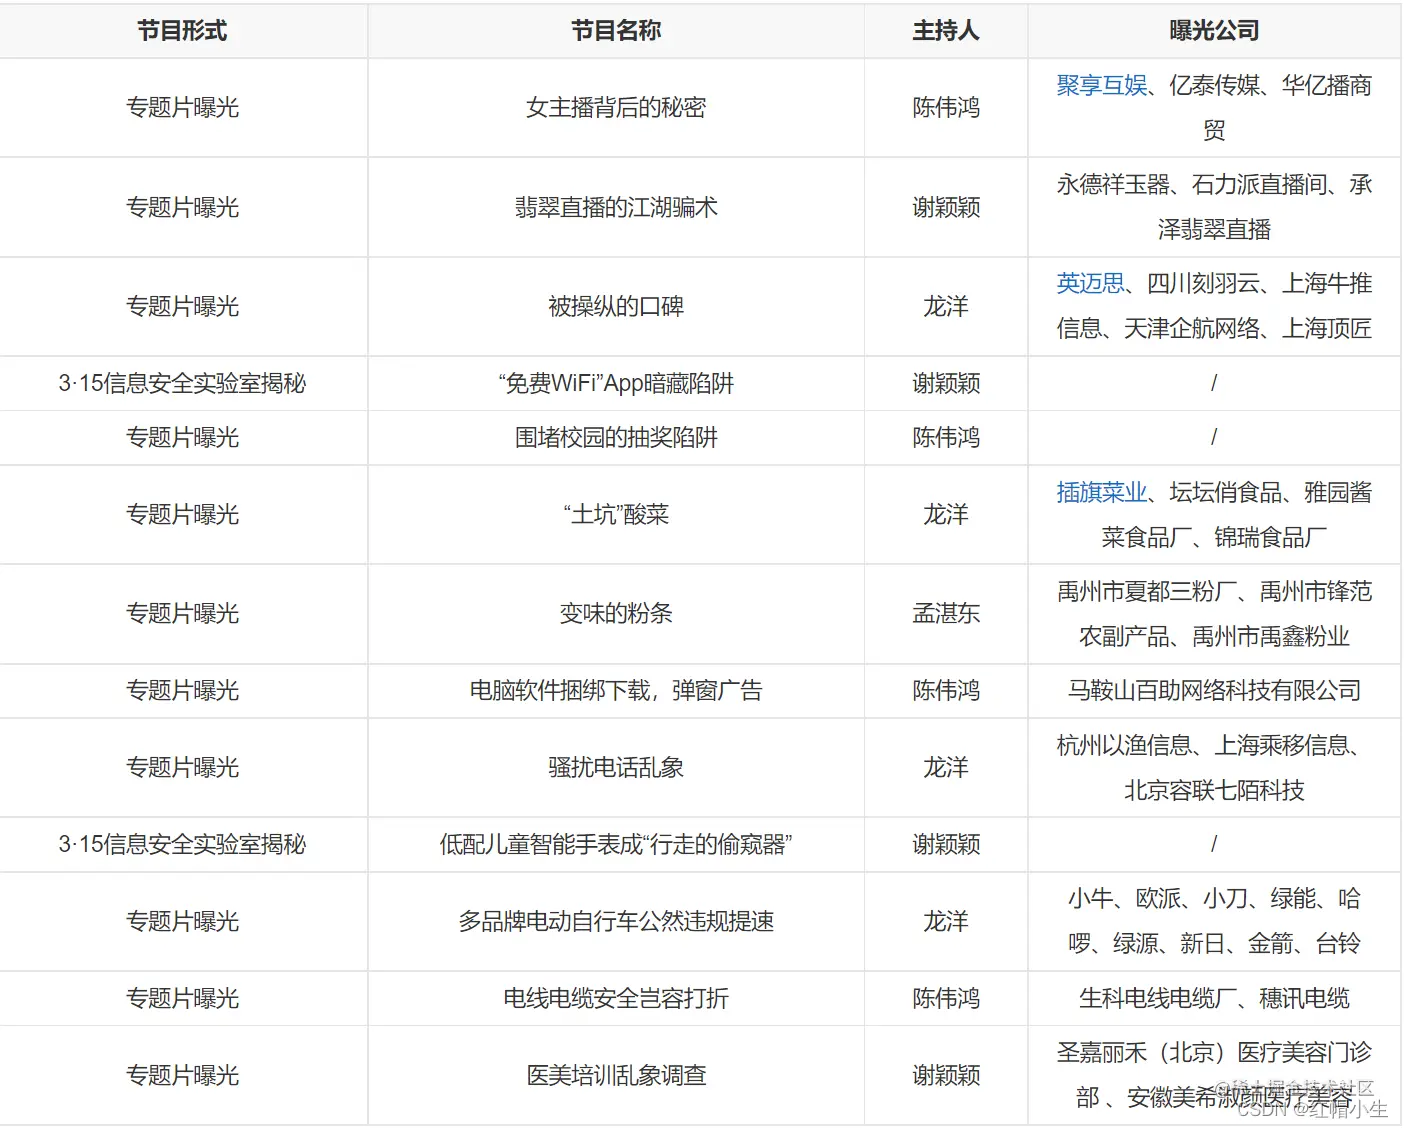
Task: Select the 生科电线电缆厂、穗讯电缆 cell
Action: point(1214,999)
